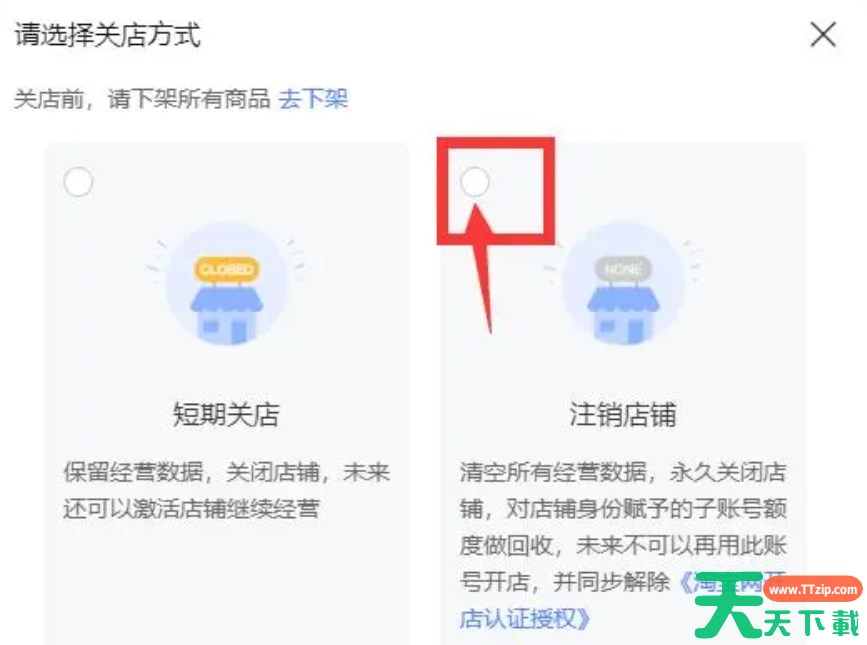This screenshot has height=645, width=867.
Task: Click the 请选择关店方式 dialog title
Action: 107,35
